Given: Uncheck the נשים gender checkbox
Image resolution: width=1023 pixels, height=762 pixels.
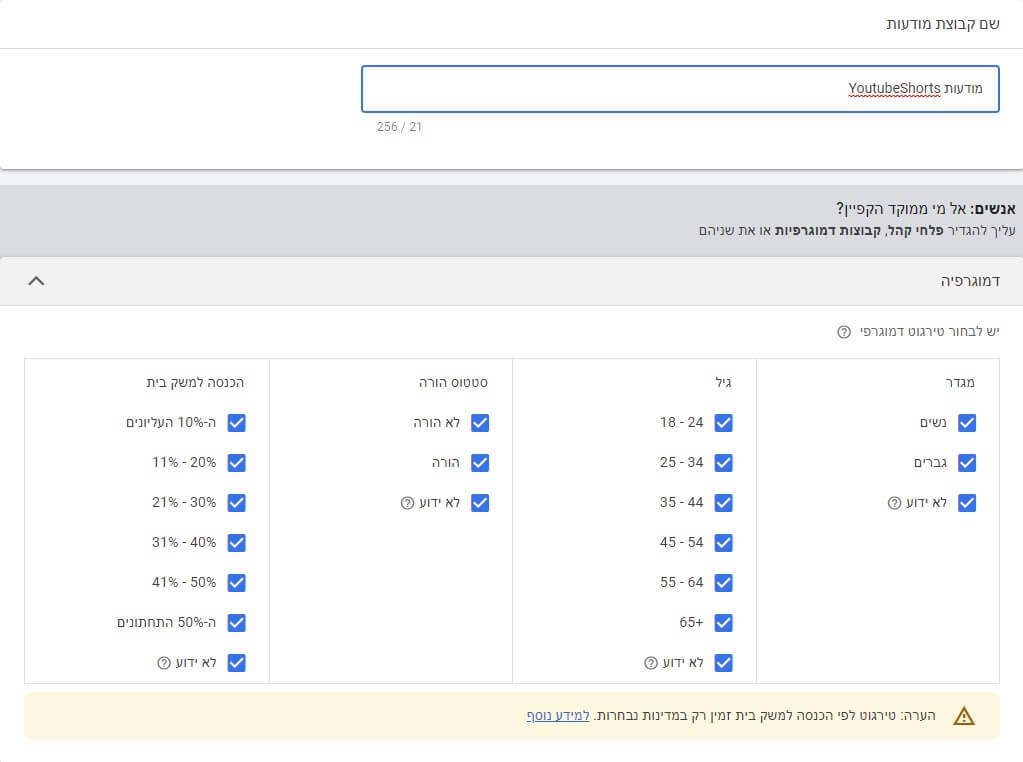Looking at the screenshot, I should pos(966,423).
